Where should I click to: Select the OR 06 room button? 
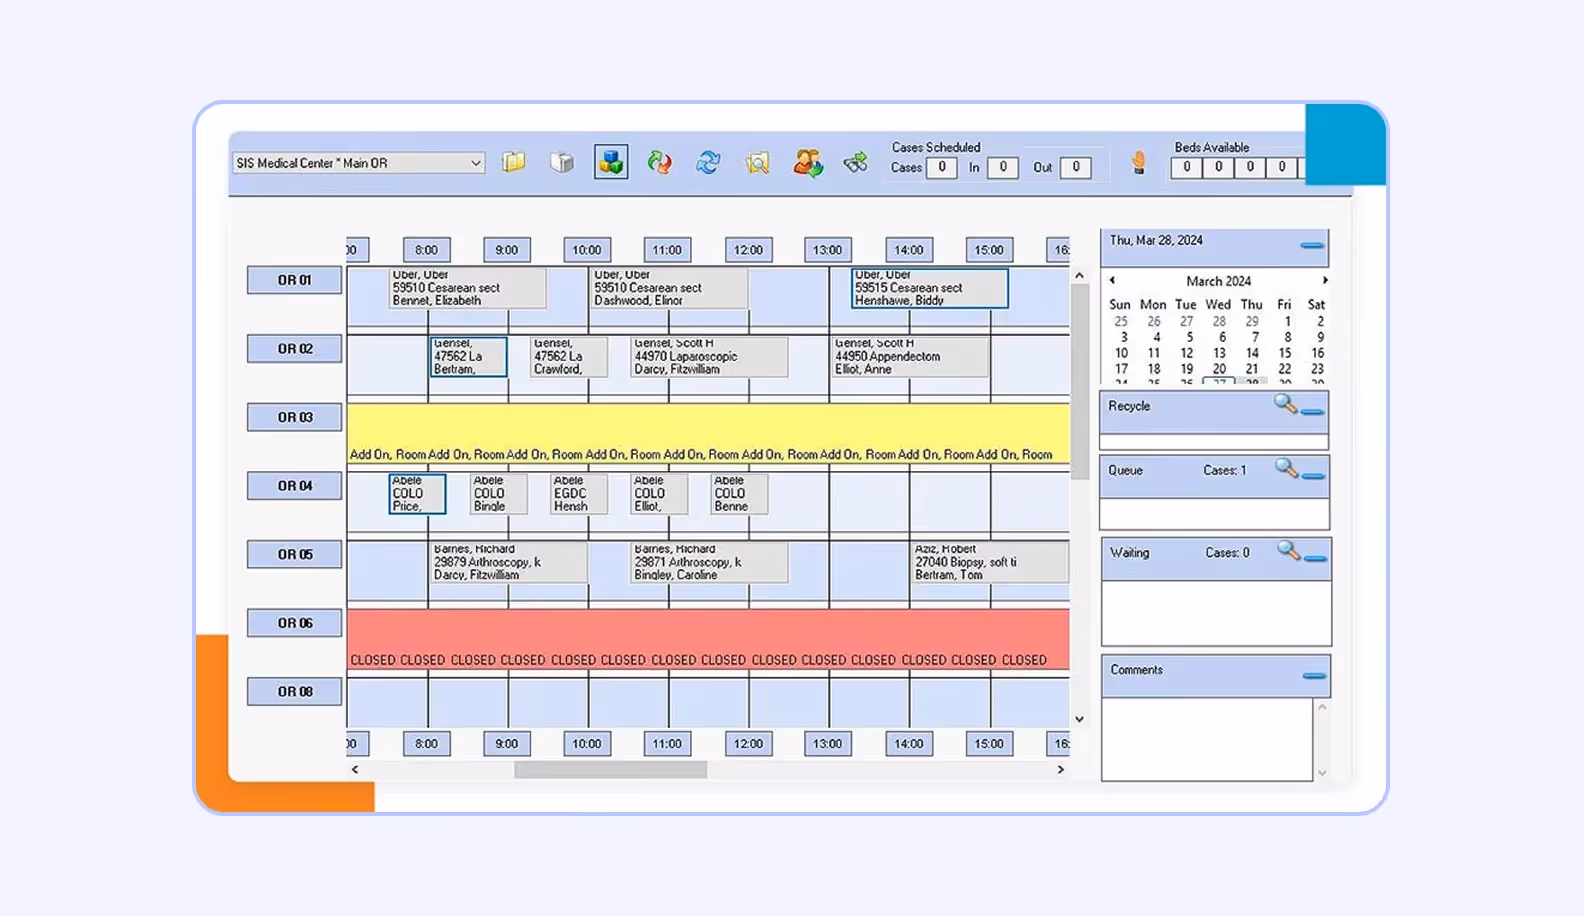(295, 623)
